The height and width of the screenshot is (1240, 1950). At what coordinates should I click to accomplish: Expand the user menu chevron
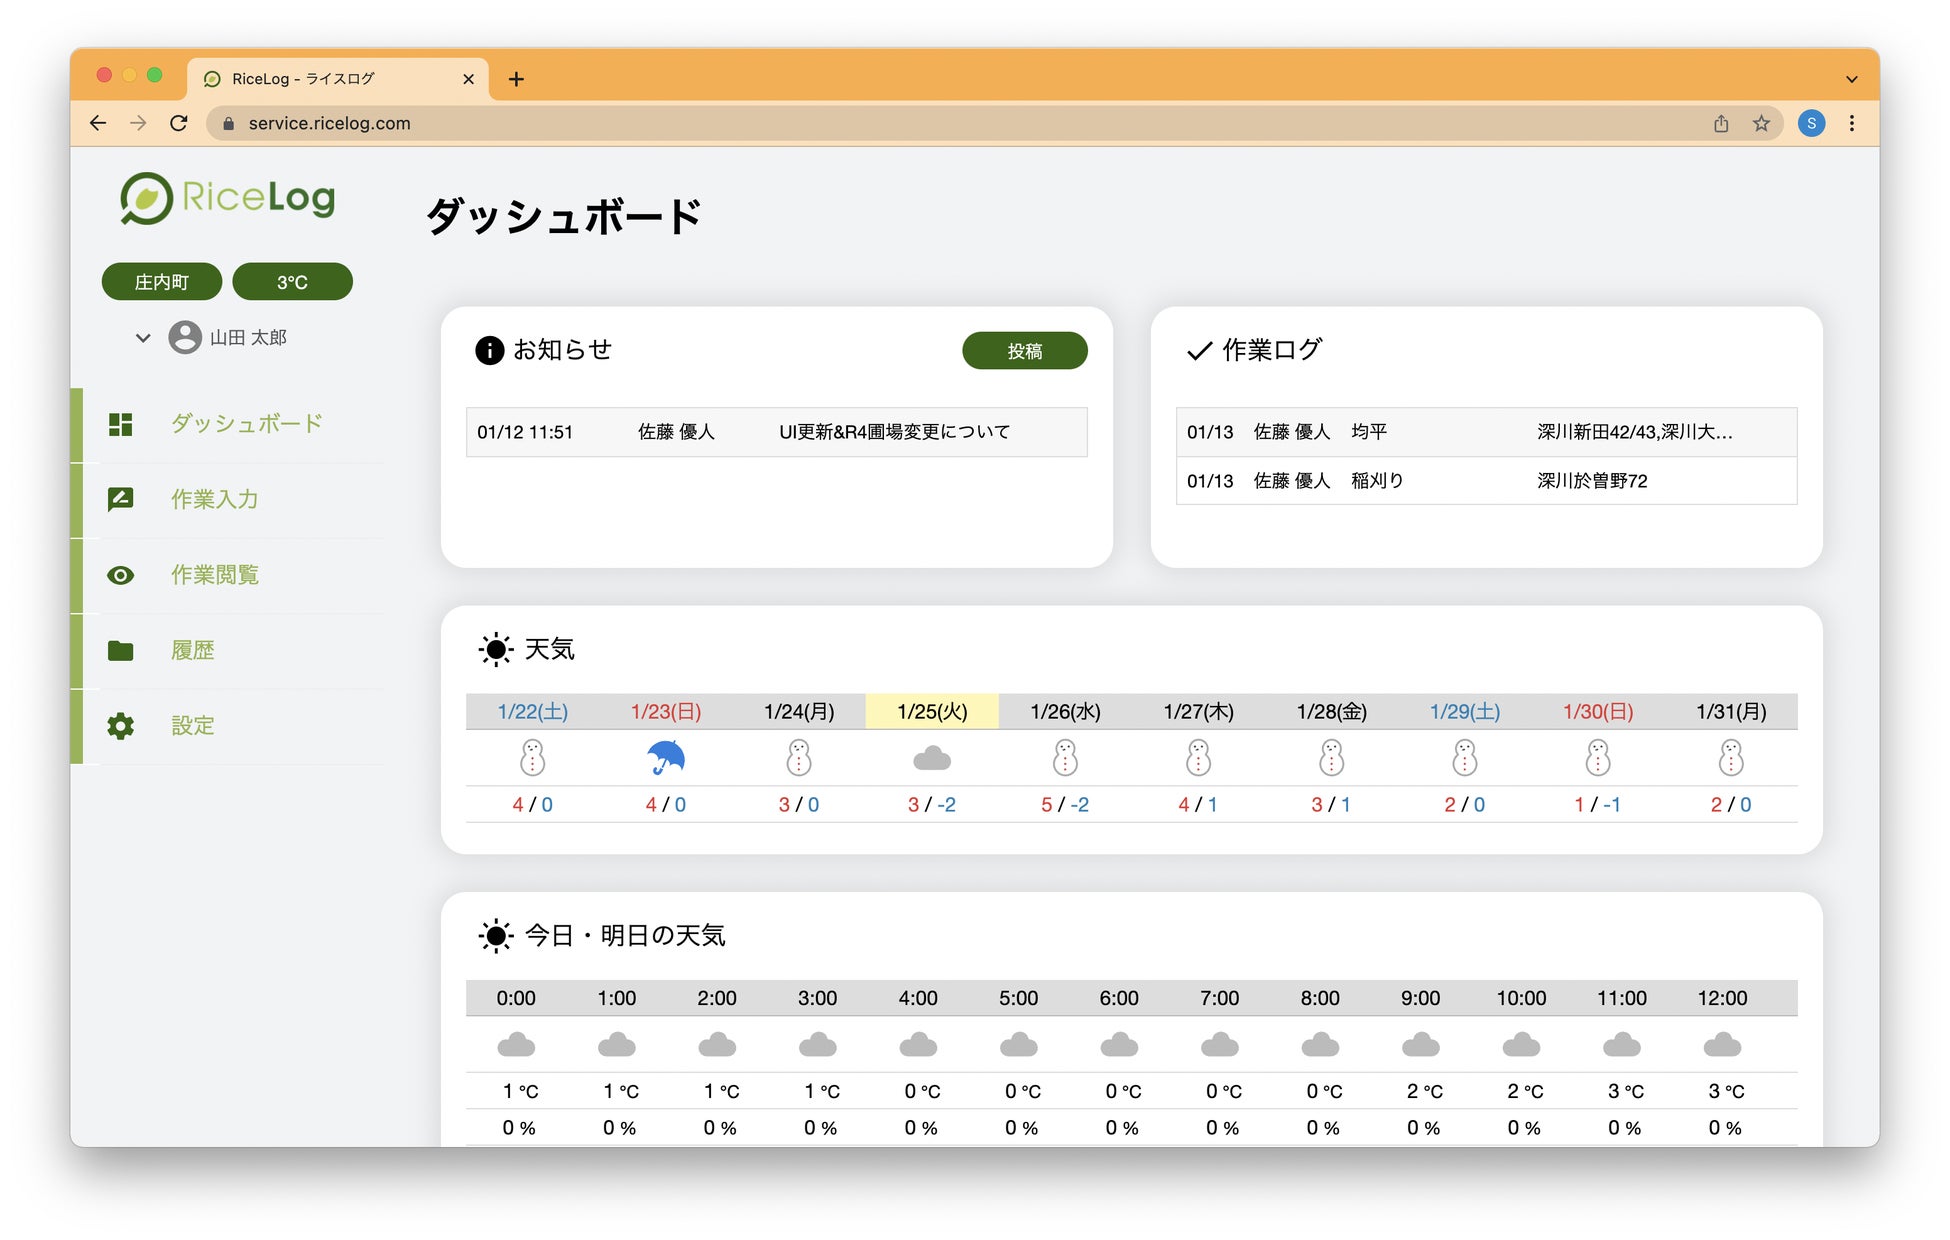click(x=143, y=338)
